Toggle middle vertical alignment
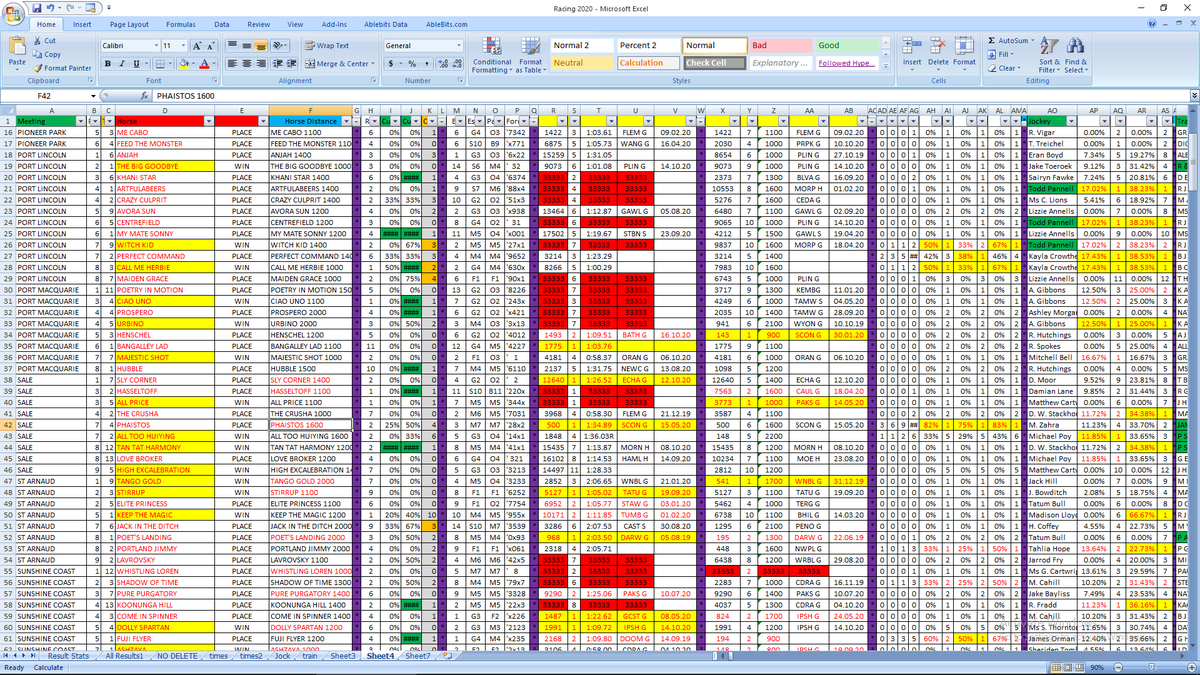This screenshot has width=1200, height=675. click(x=245, y=46)
